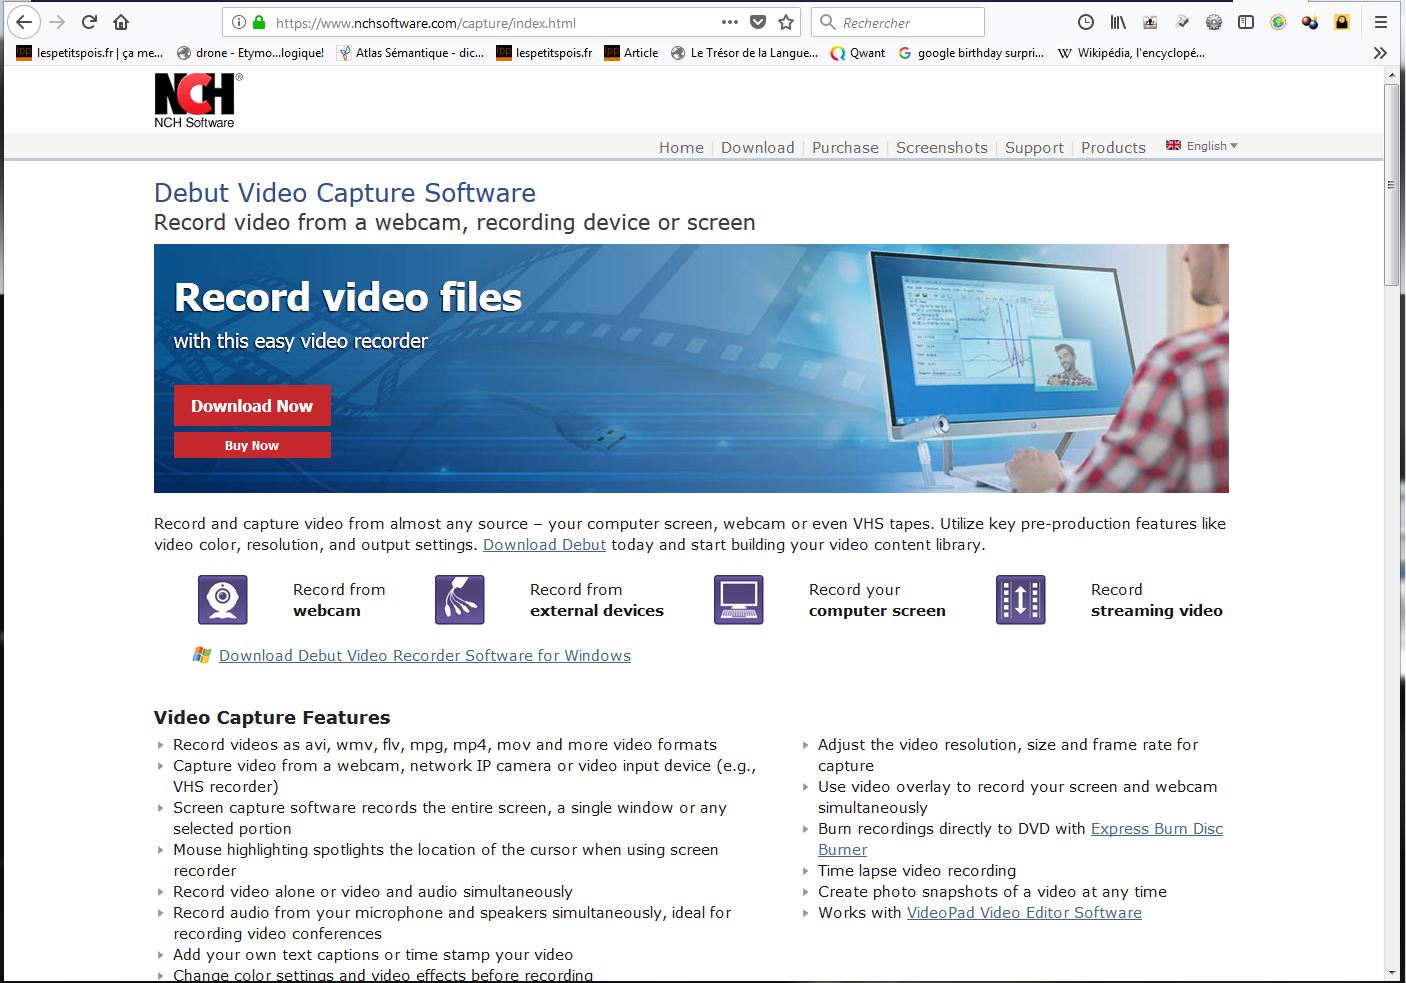The image size is (1406, 983).
Task: Click the Record your computer screen icon
Action: [738, 600]
